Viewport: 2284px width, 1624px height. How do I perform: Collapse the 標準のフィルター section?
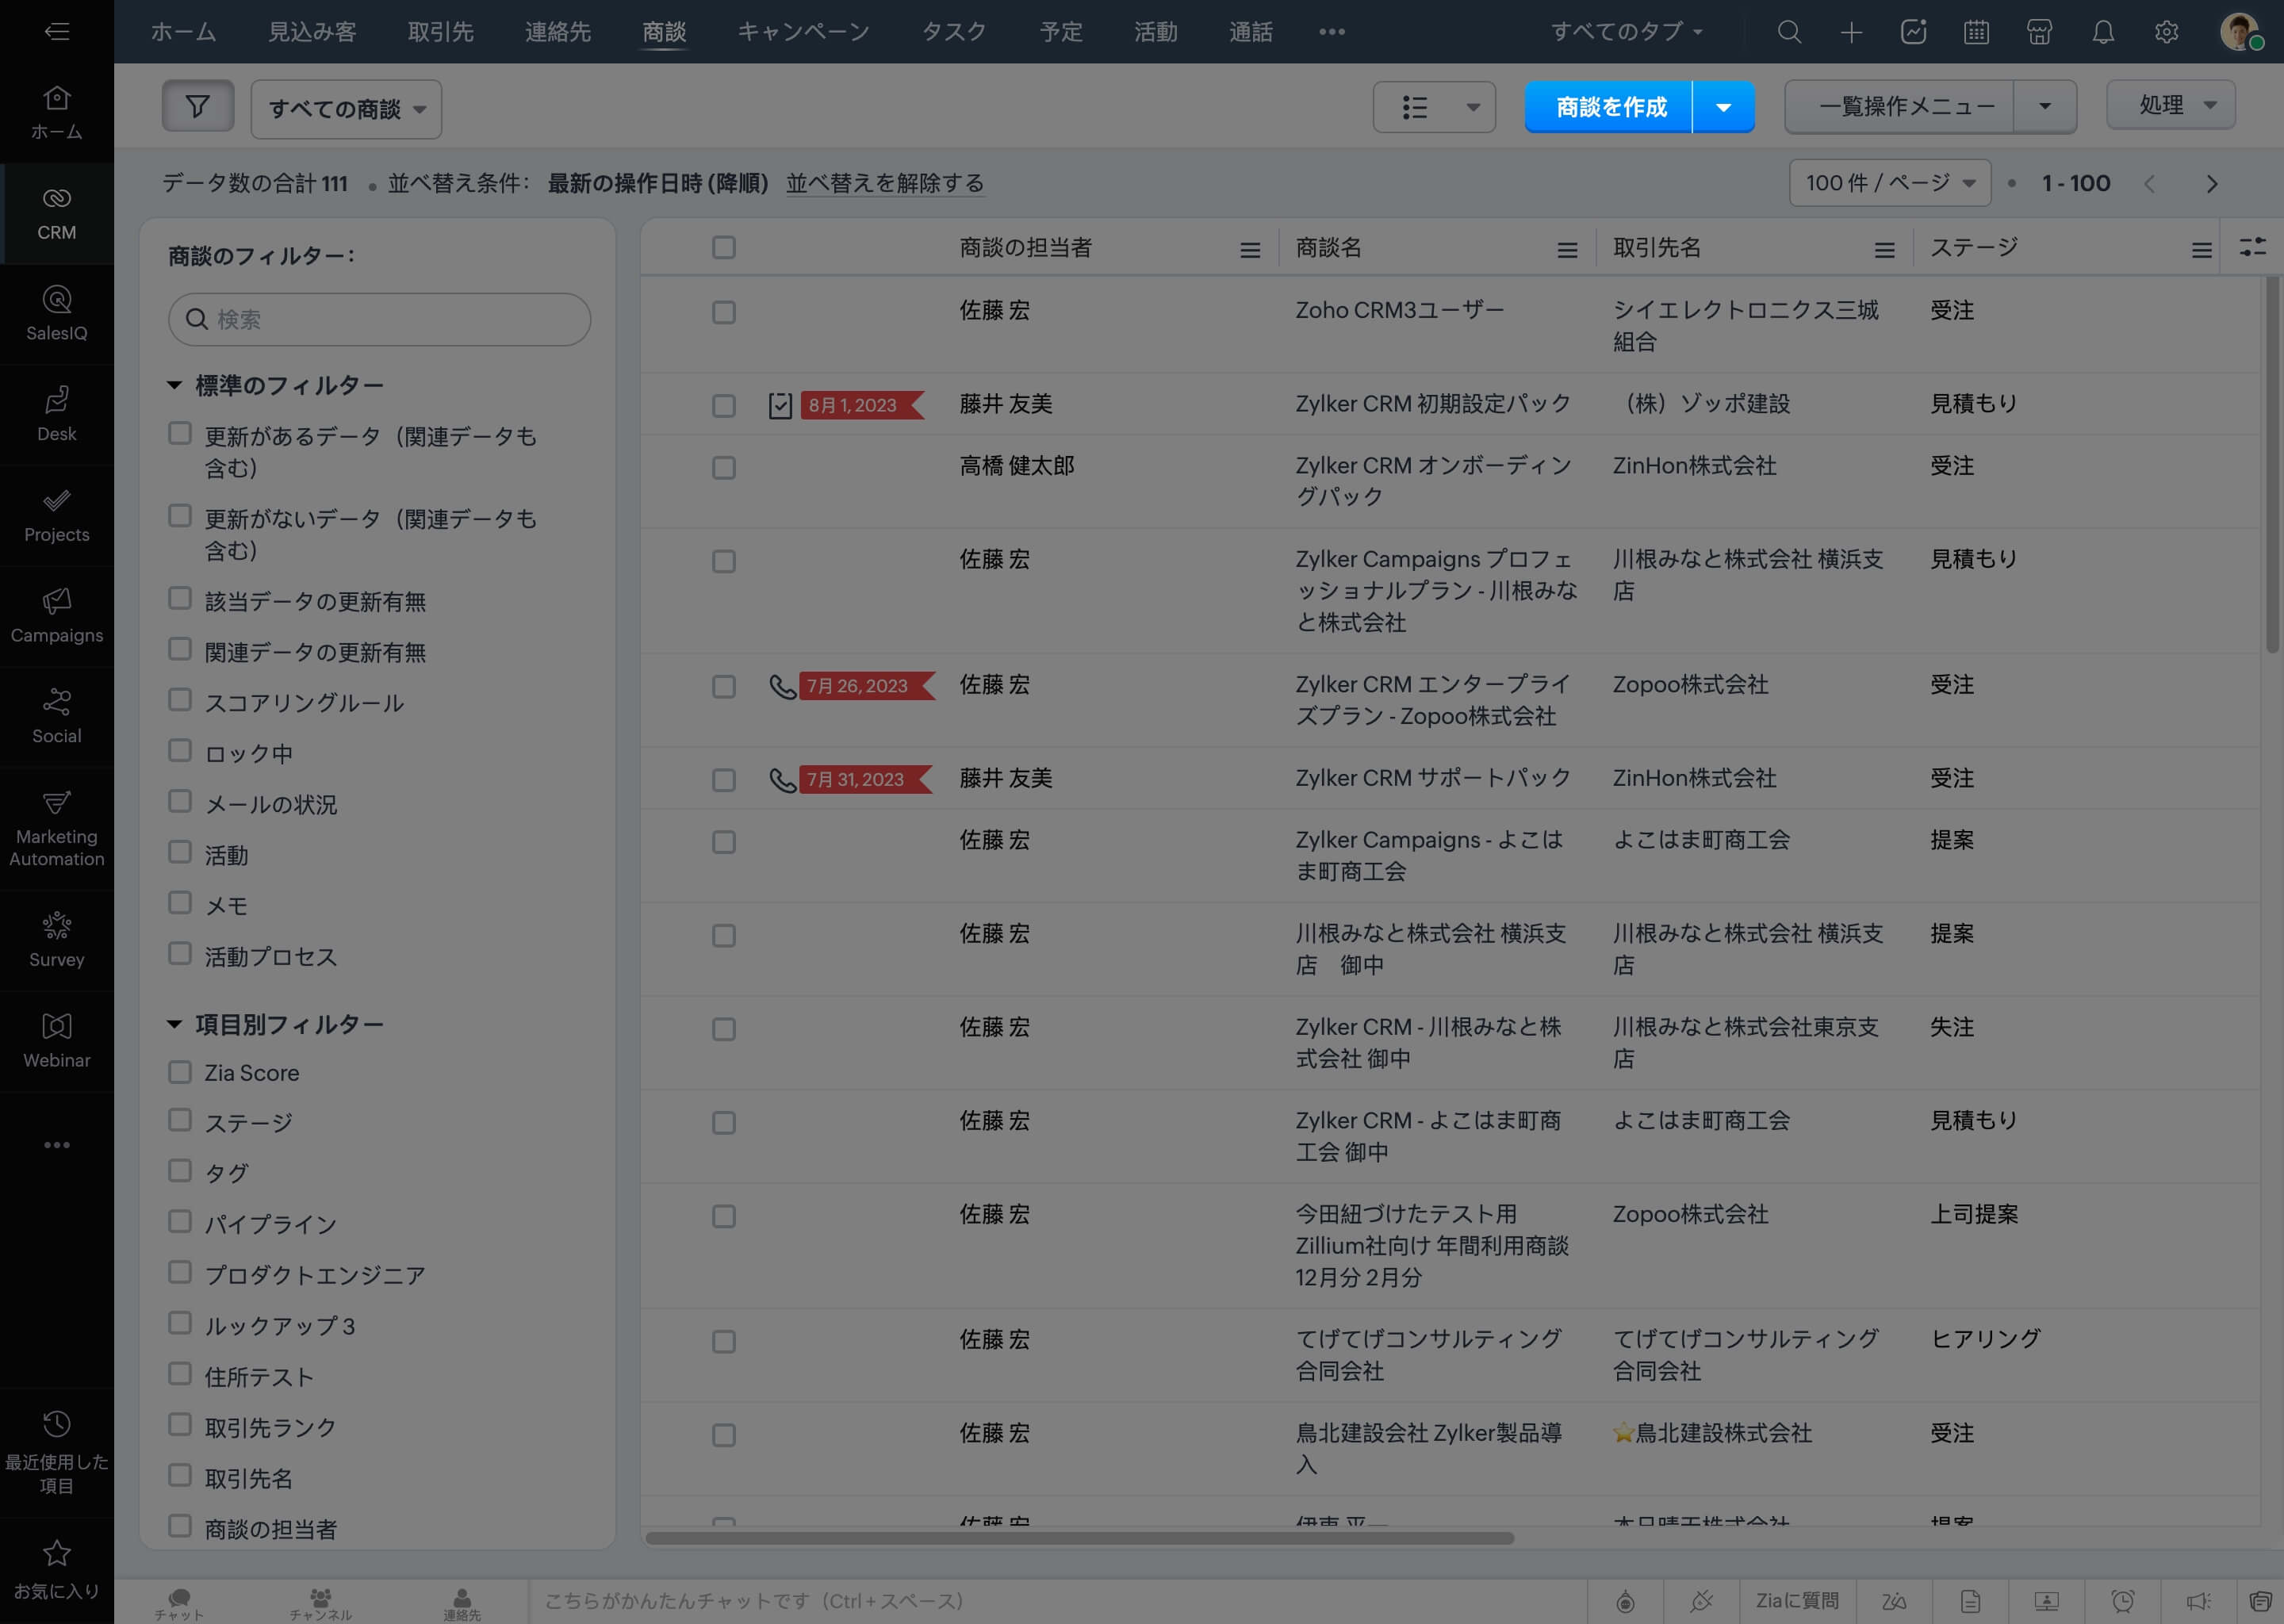coord(174,385)
